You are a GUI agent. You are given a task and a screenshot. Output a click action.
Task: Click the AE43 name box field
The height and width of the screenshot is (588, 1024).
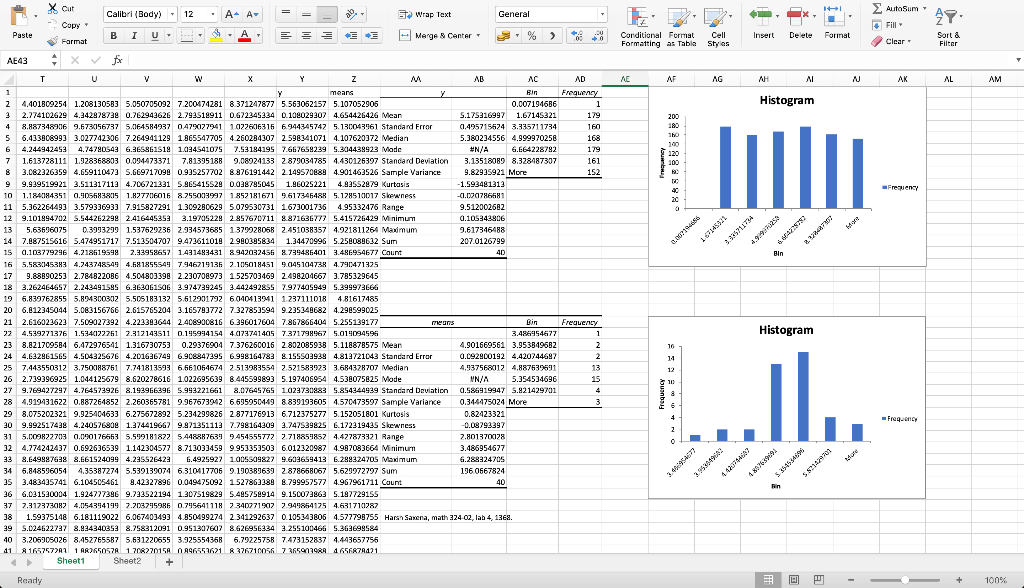[x=26, y=60]
